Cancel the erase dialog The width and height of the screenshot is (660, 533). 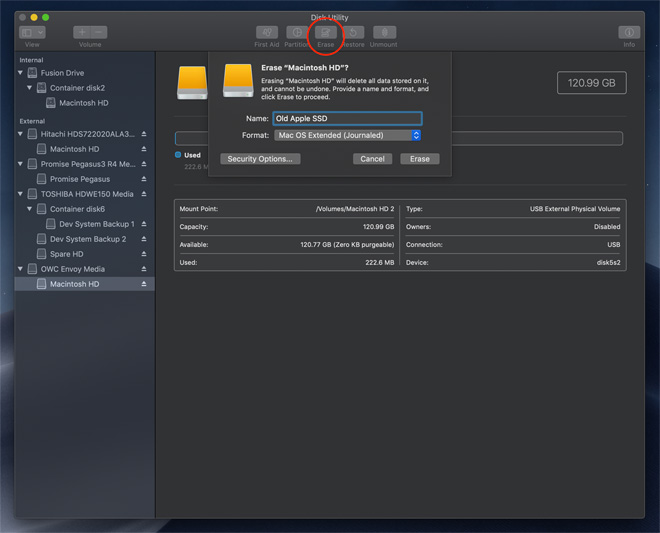click(372, 159)
